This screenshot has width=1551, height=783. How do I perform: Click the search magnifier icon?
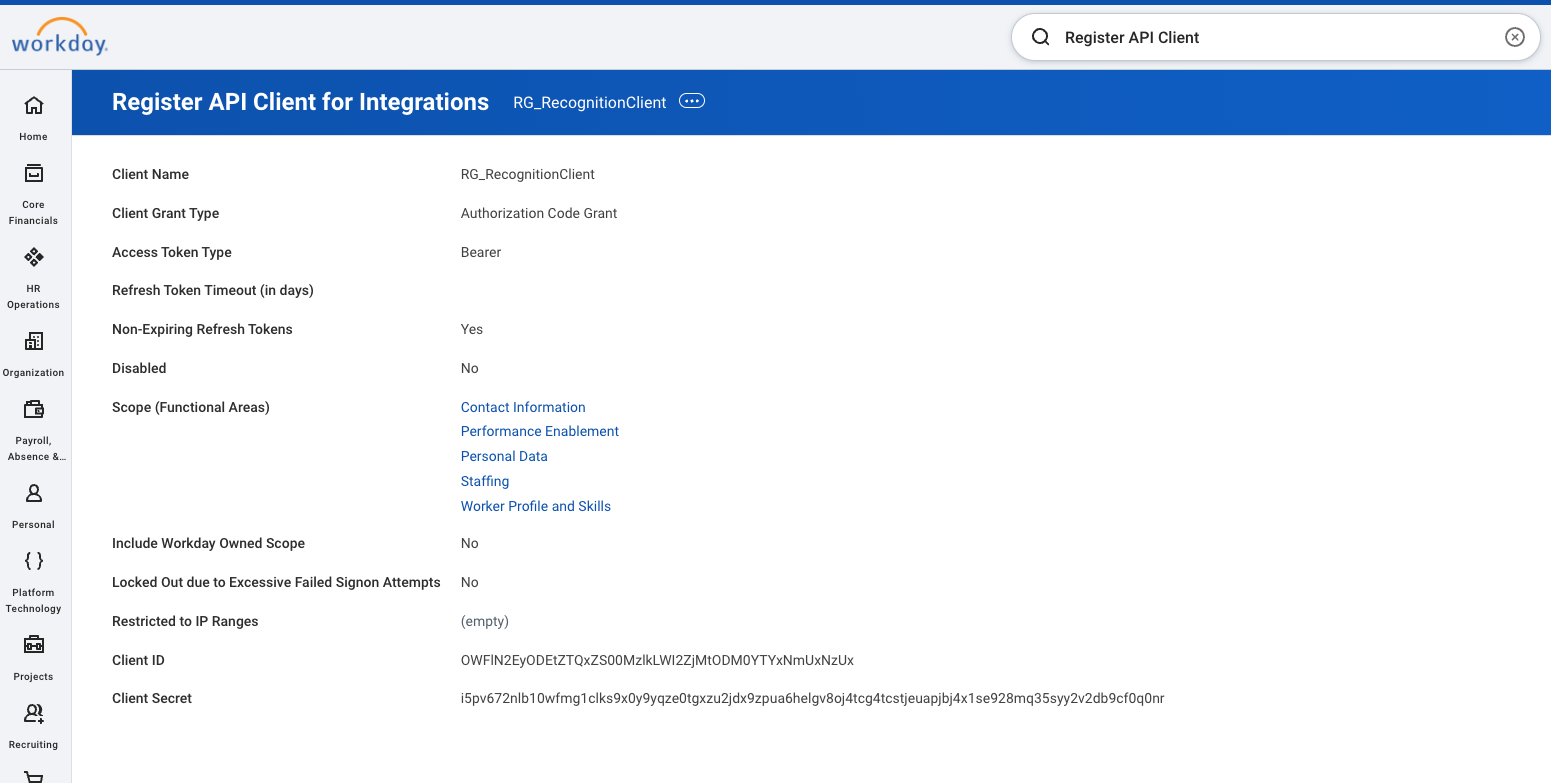coord(1041,37)
